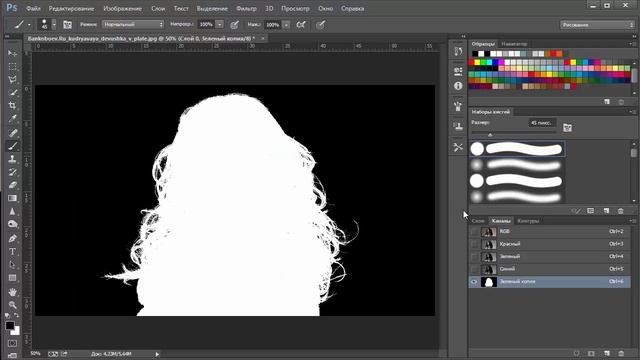This screenshot has width=640, height=360.
Task: Create new channel icon
Action: pos(607,353)
